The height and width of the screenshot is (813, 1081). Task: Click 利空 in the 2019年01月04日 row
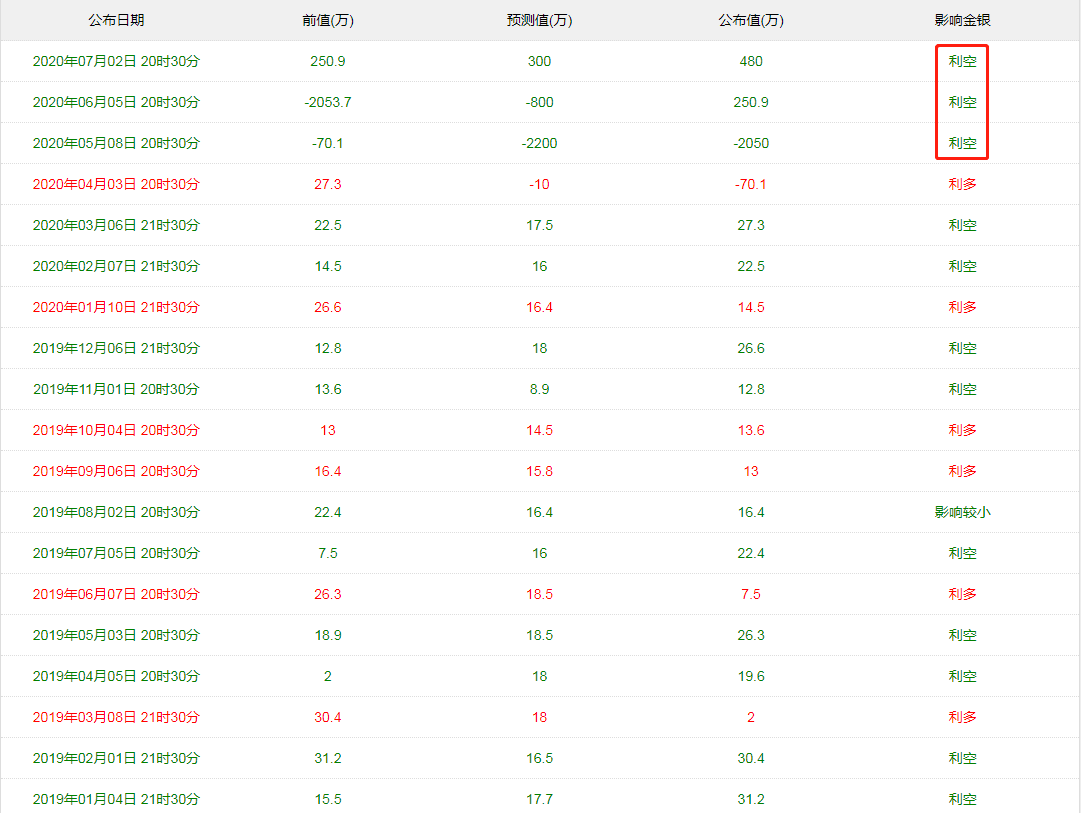(962, 799)
